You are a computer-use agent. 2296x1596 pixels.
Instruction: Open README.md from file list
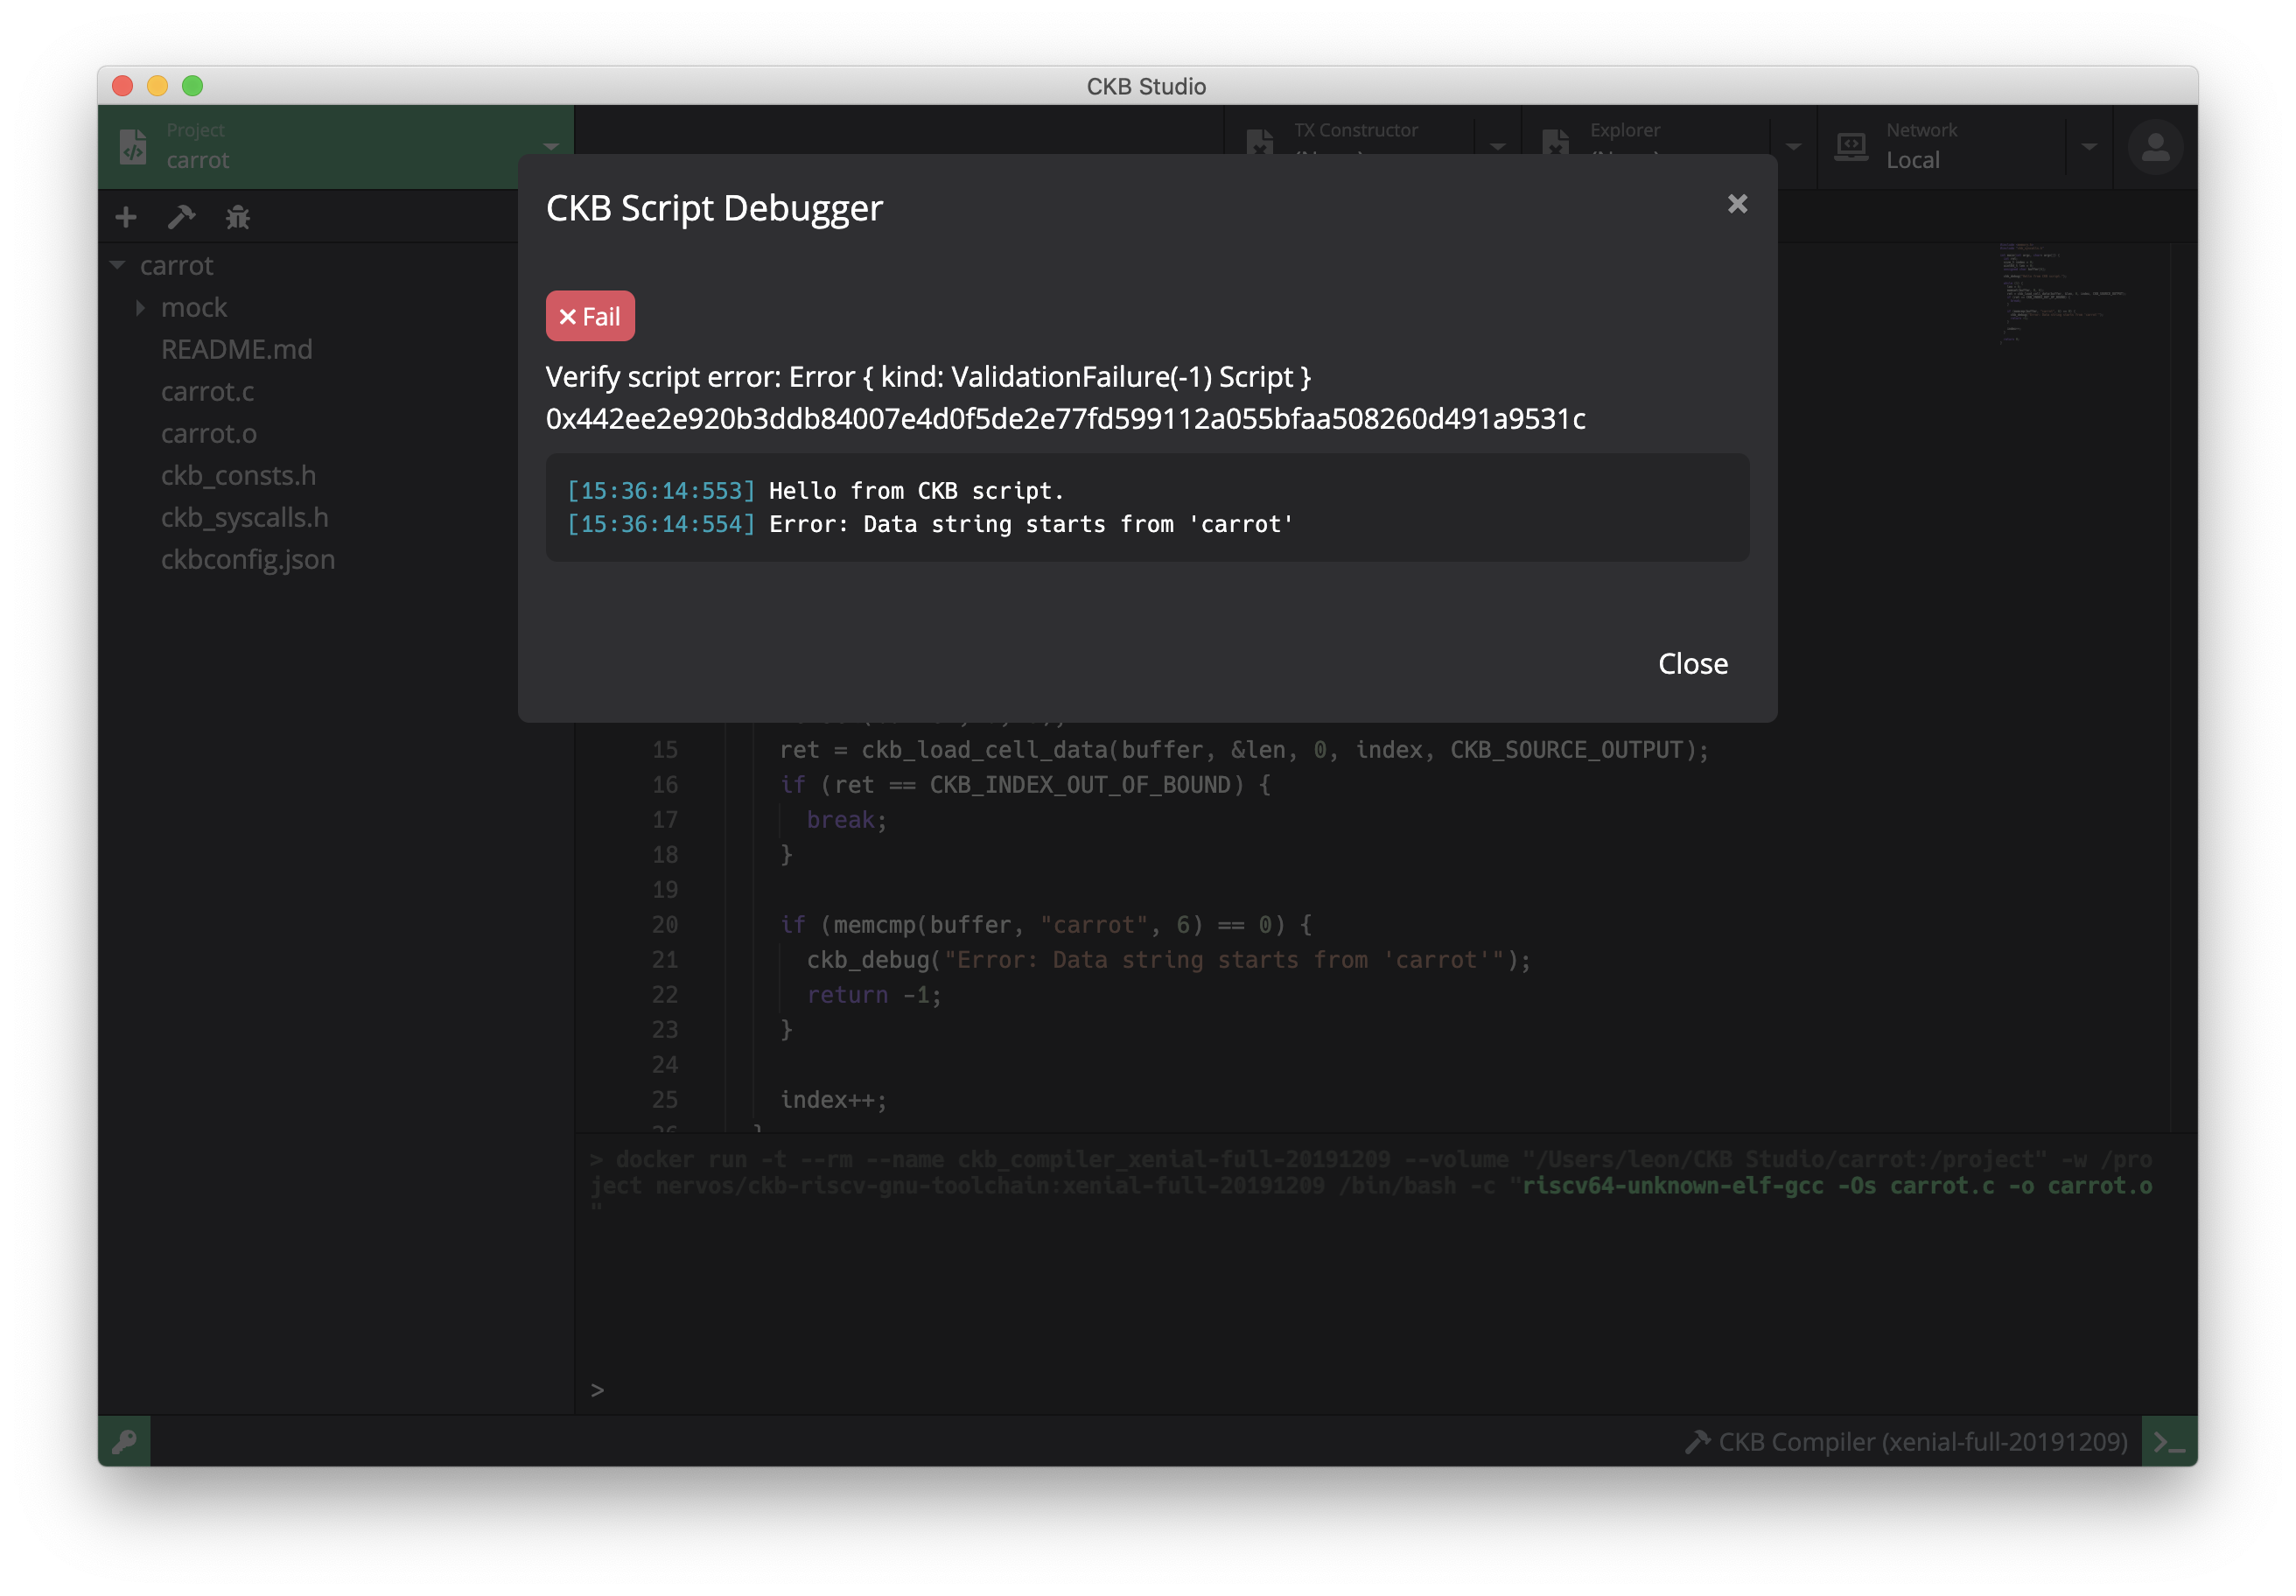(x=236, y=350)
